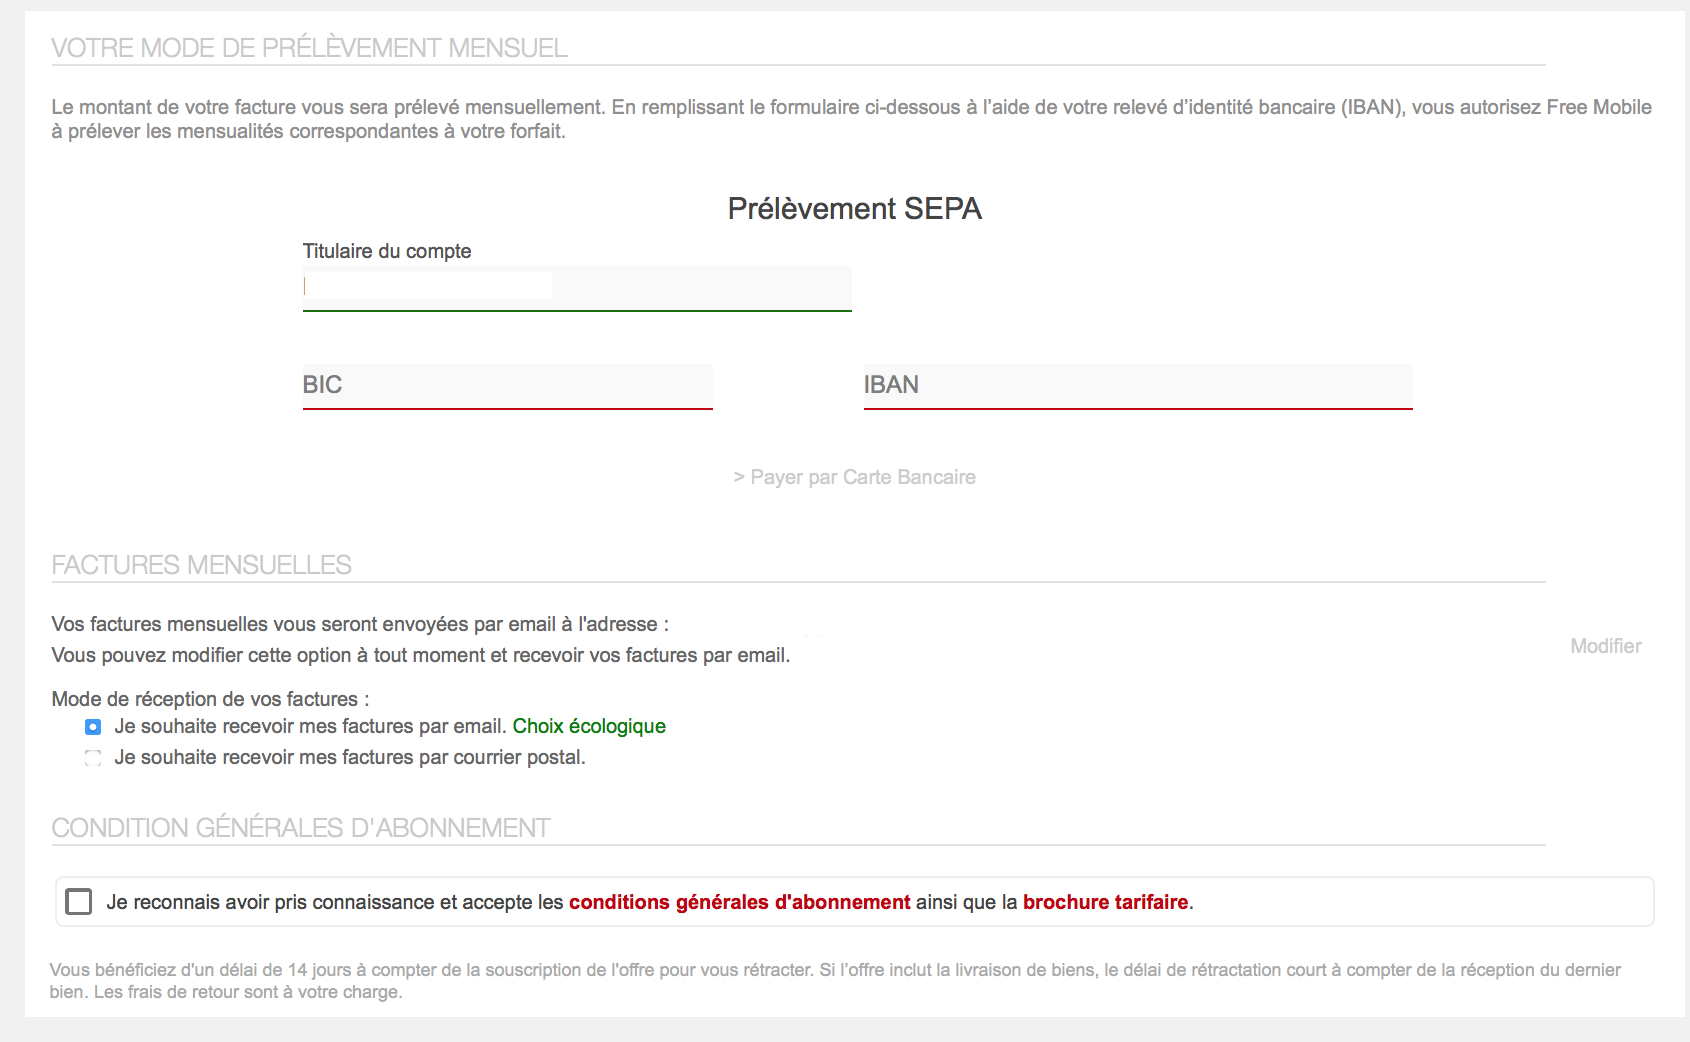Viewport: 1690px width, 1042px height.
Task: Click the "factures par courrier postal" label text
Action: 349,757
